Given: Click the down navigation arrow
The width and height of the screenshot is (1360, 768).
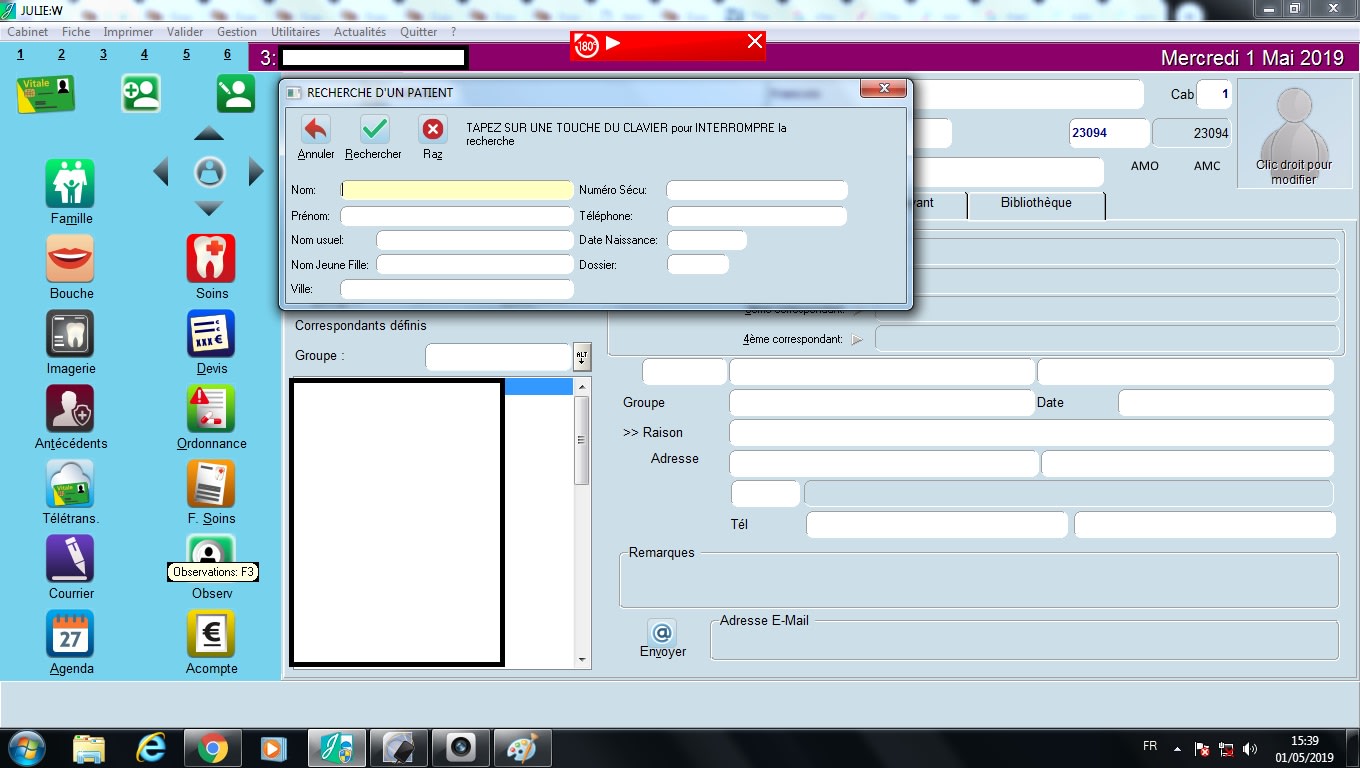Looking at the screenshot, I should click(x=209, y=209).
